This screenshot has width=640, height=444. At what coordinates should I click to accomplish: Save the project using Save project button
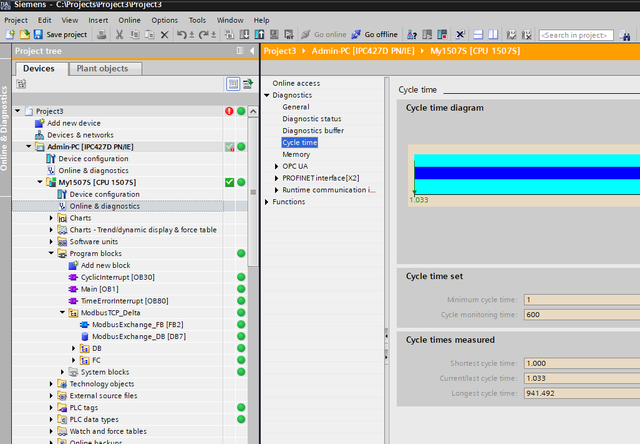click(60, 35)
